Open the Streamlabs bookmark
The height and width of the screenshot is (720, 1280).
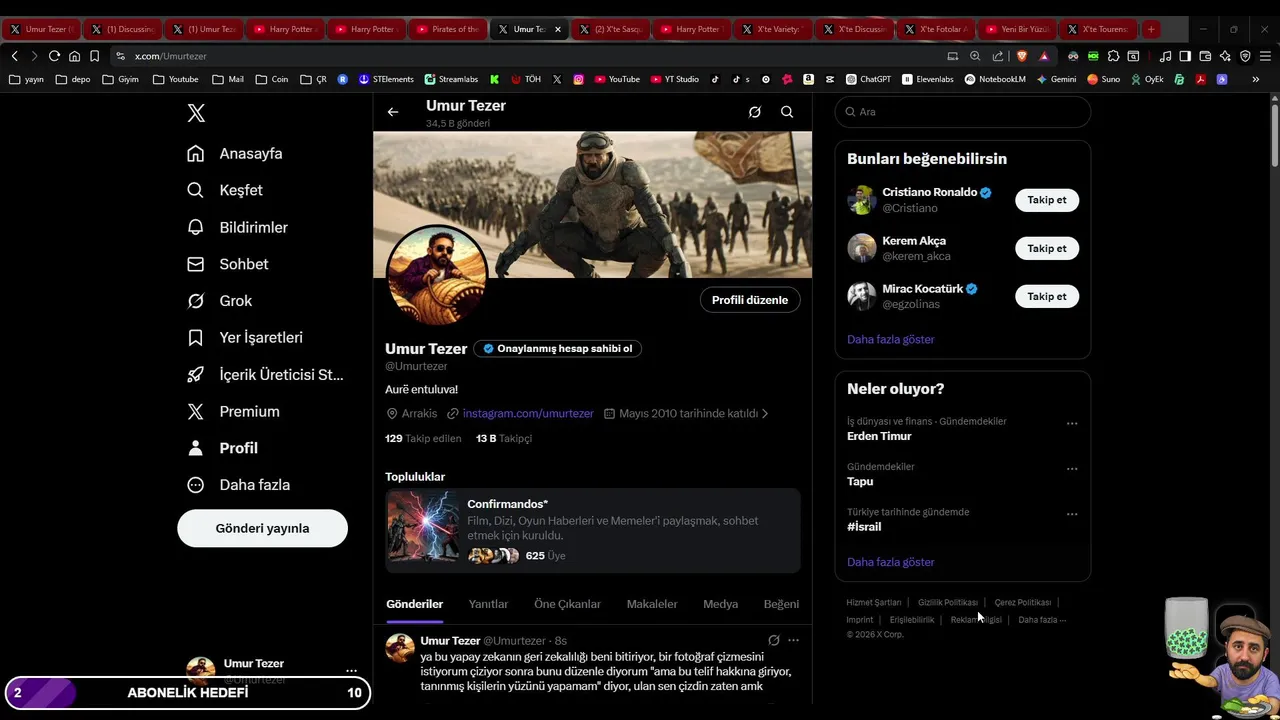(x=451, y=79)
